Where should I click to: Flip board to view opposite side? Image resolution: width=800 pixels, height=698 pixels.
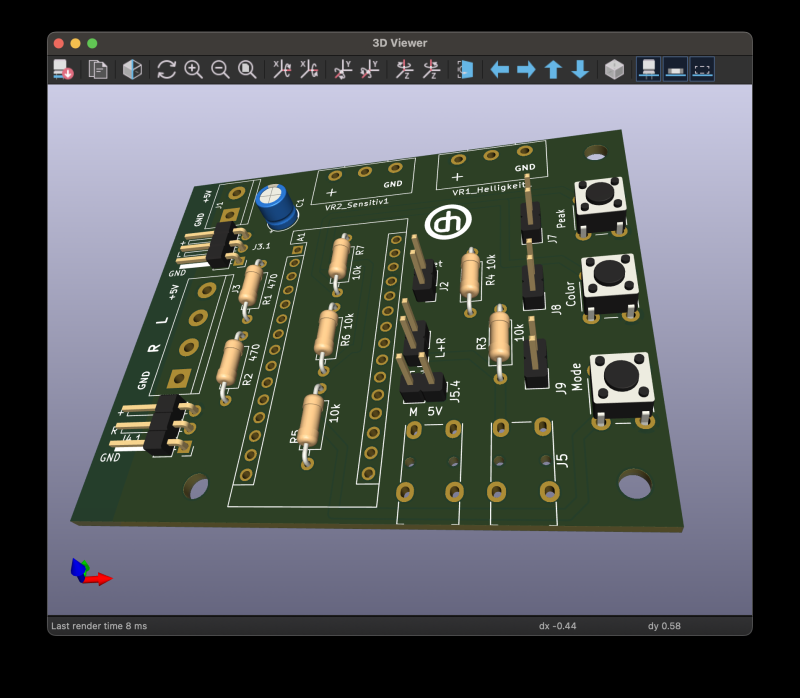(465, 69)
